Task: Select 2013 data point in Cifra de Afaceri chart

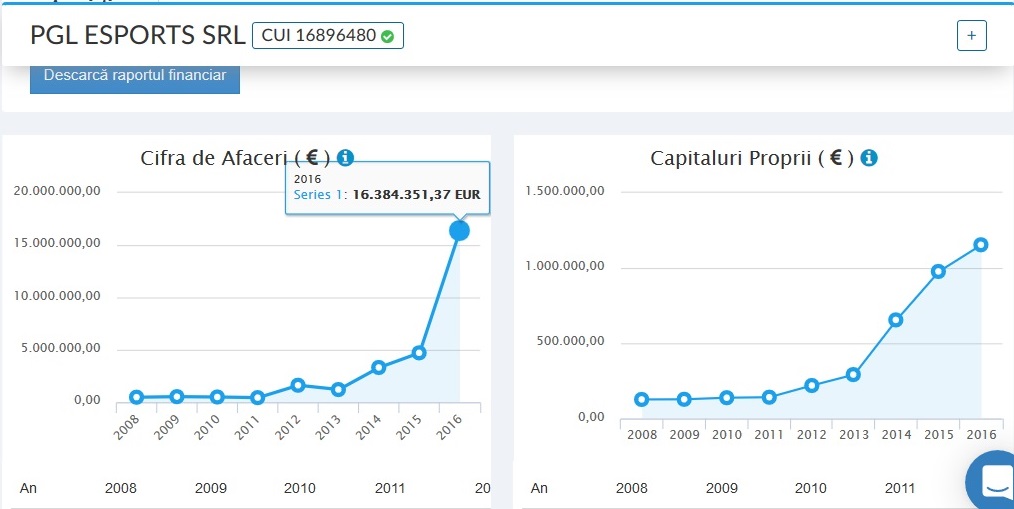Action: point(338,389)
